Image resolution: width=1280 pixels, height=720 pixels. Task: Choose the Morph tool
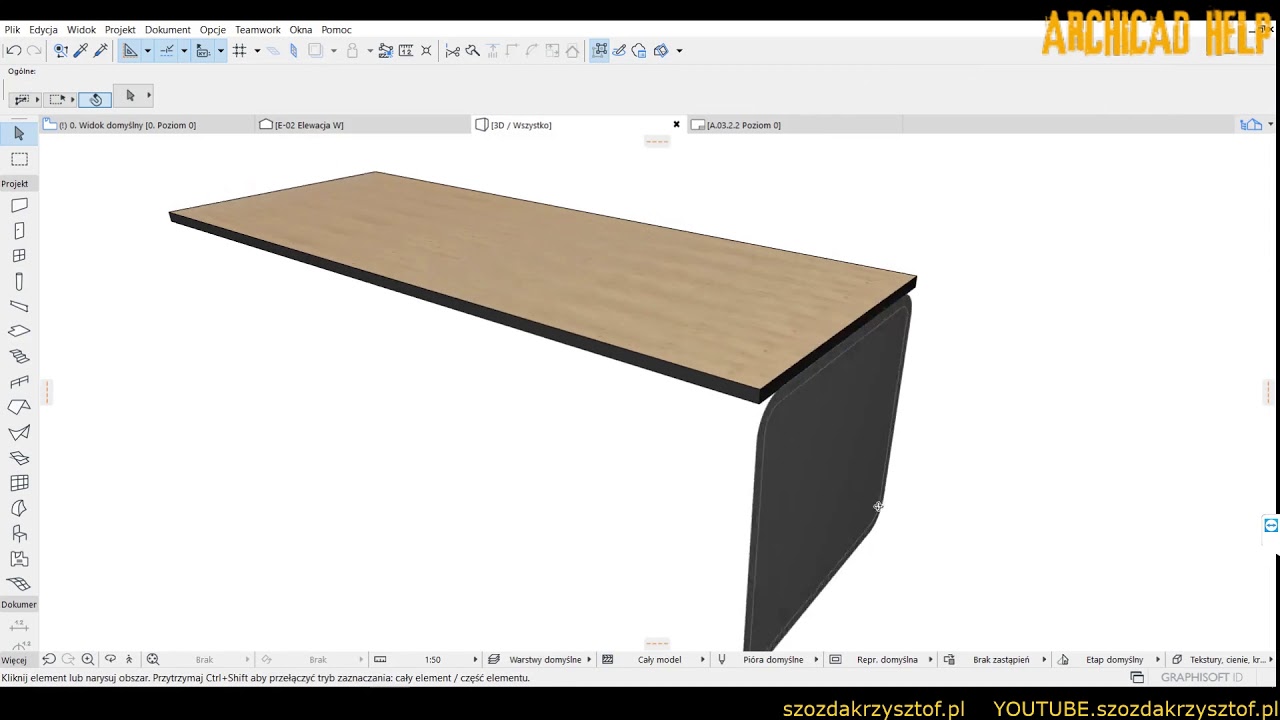(x=19, y=509)
